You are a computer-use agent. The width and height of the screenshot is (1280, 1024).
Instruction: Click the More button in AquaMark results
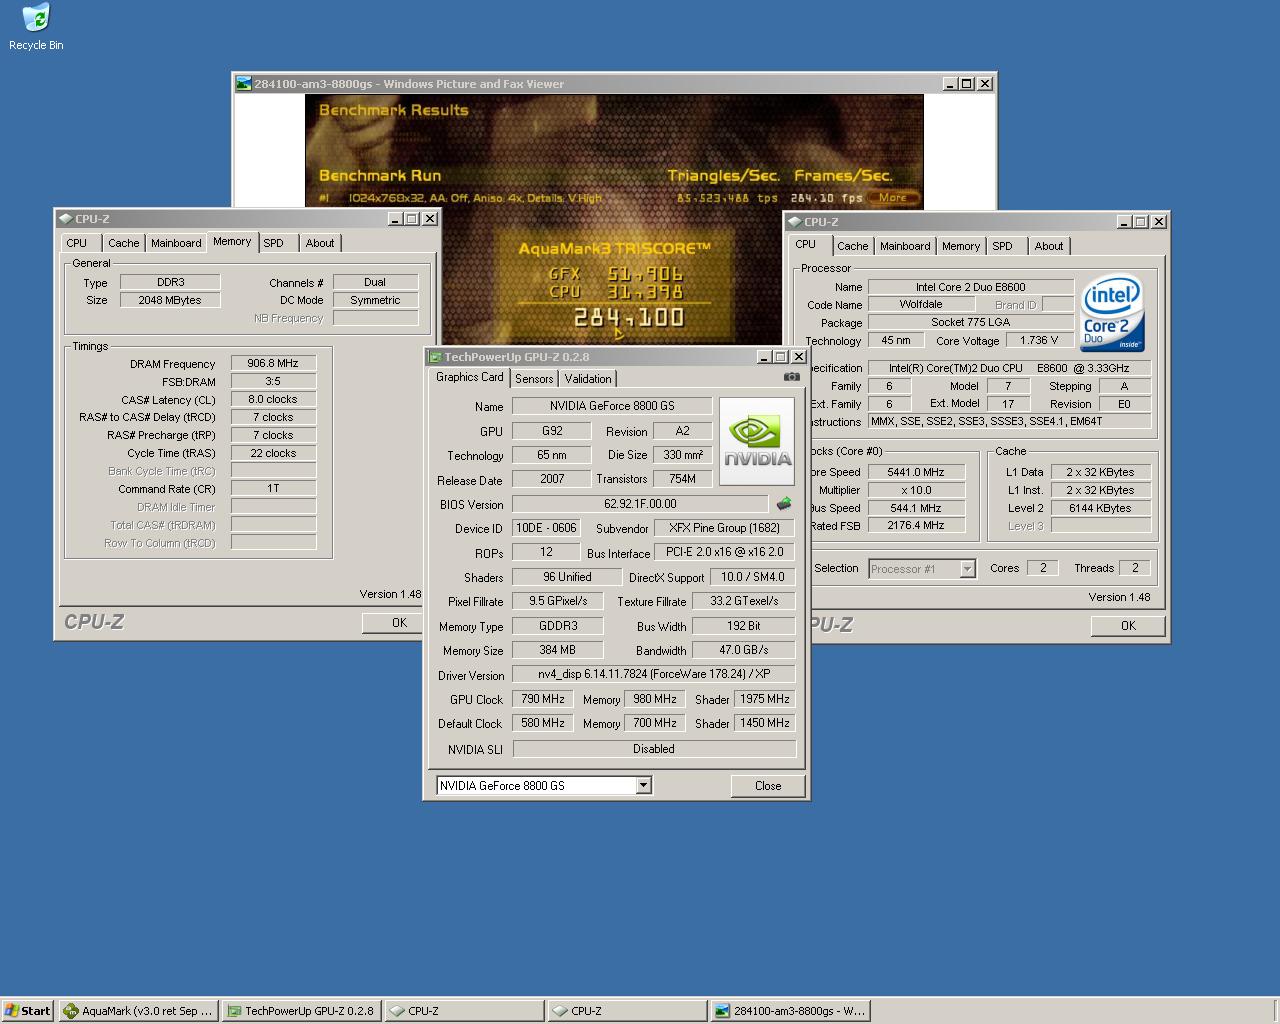pyautogui.click(x=893, y=198)
